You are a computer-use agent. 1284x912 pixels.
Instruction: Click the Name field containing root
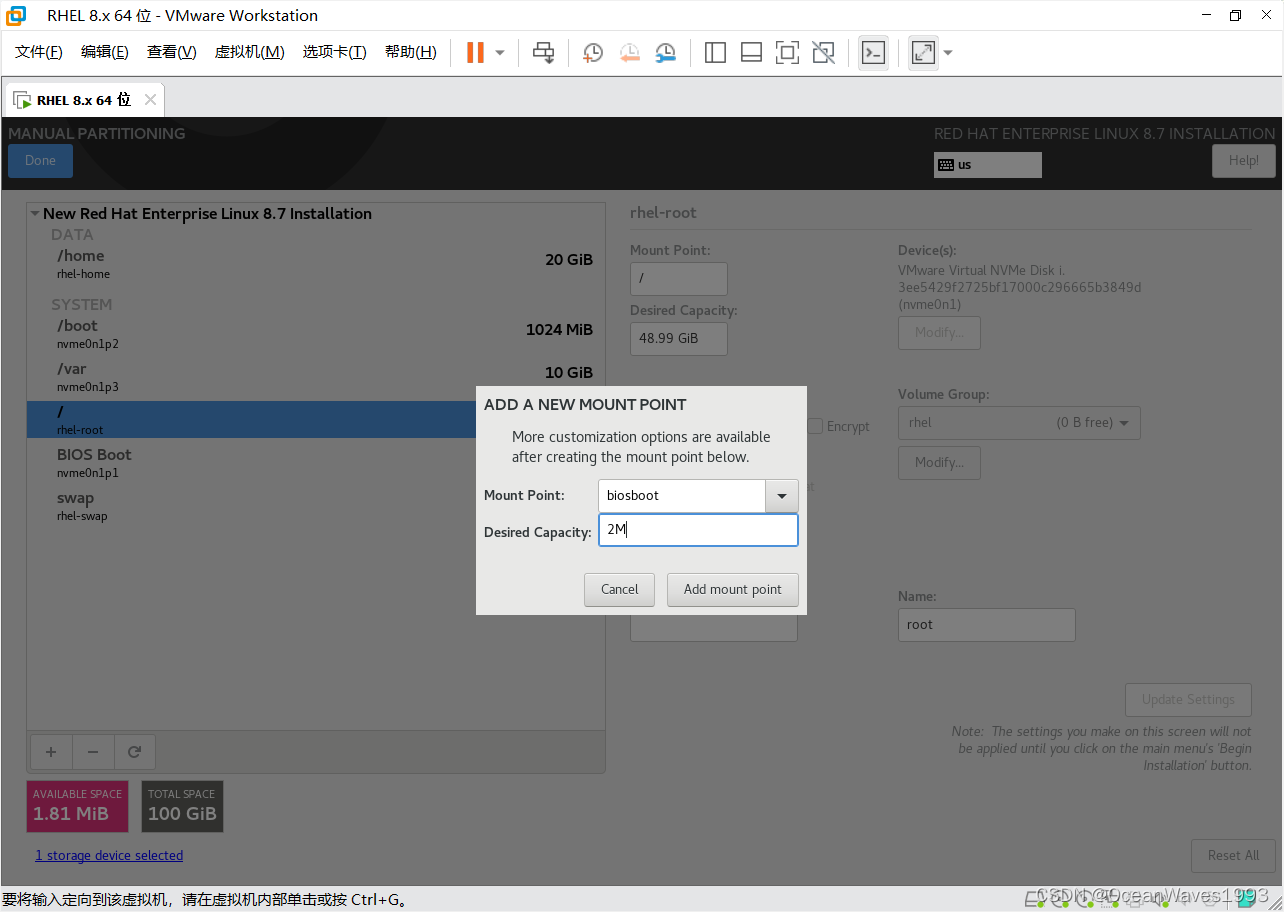click(987, 625)
